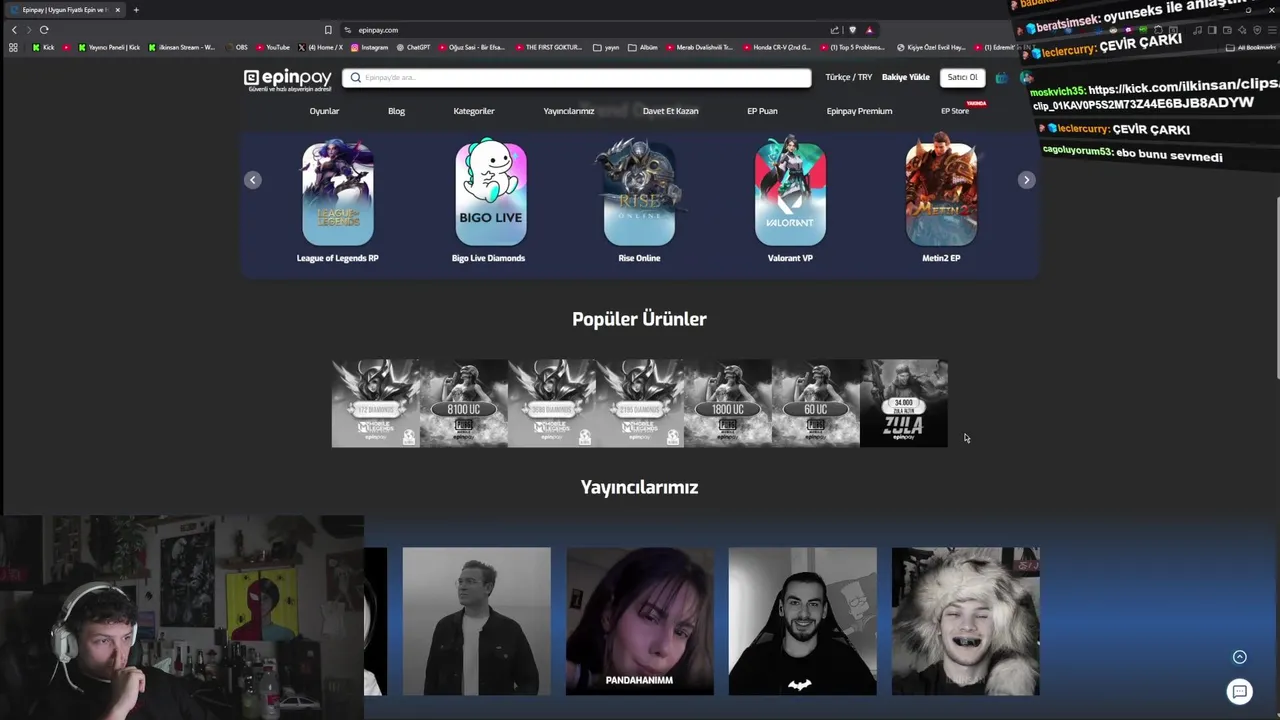The height and width of the screenshot is (720, 1280).
Task: Open THE FIRST GOKTUR bookmark
Action: tap(548, 47)
